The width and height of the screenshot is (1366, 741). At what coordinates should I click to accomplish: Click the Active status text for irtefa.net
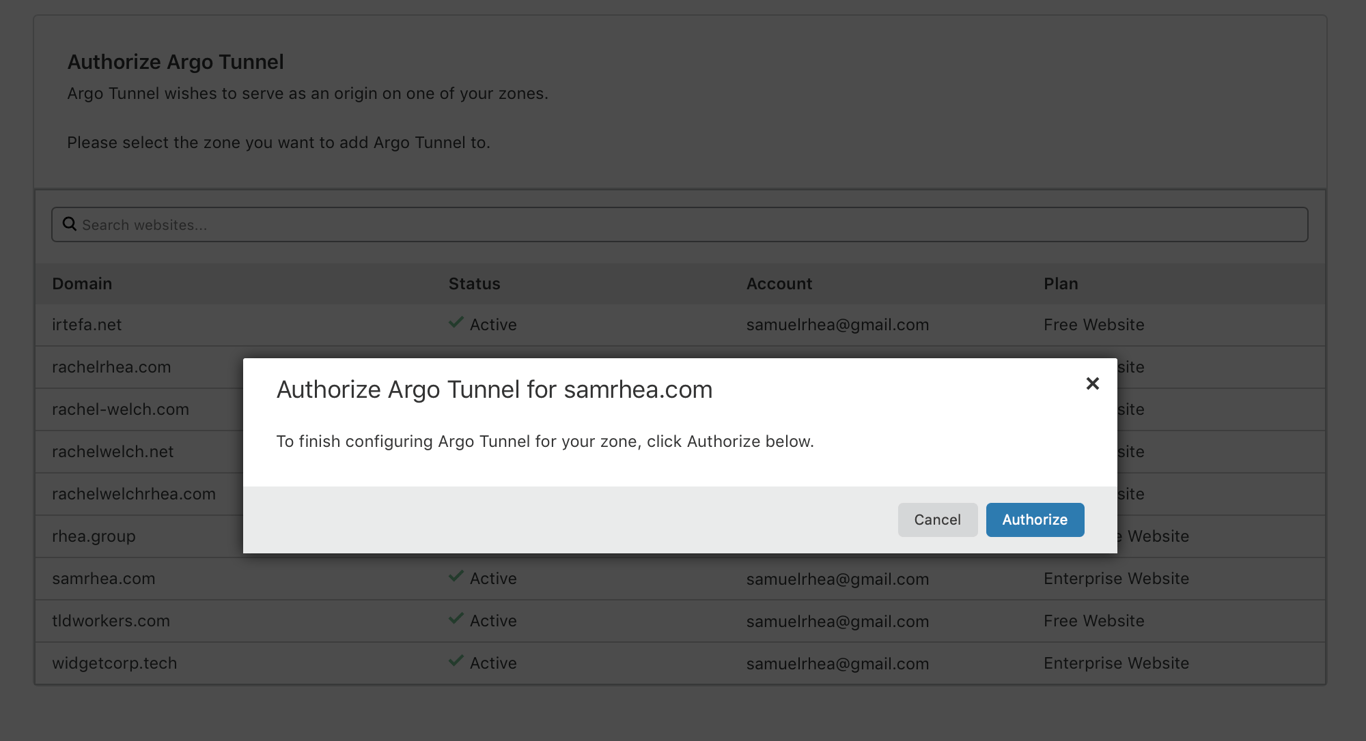493,325
